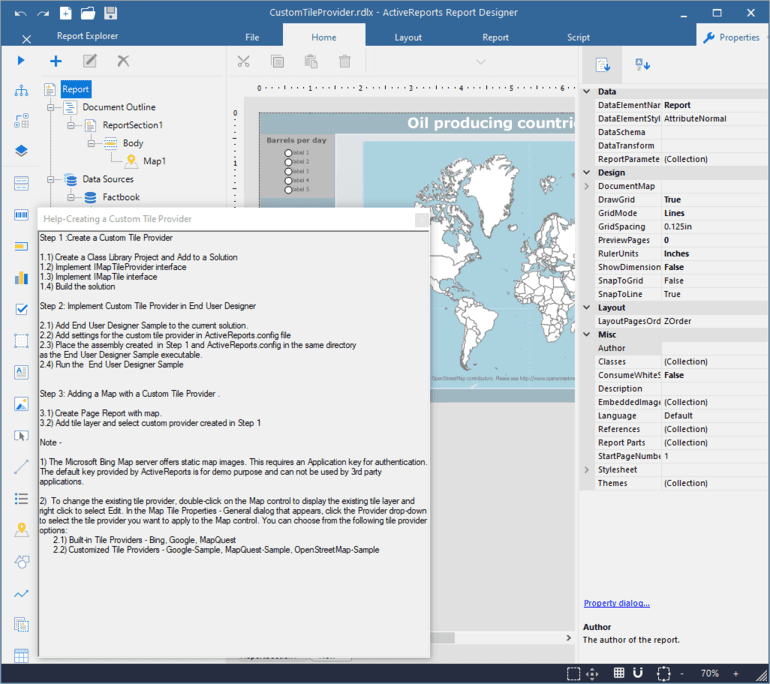Click the Edit pencil icon in Explorer
Image resolution: width=770 pixels, height=684 pixels.
pos(89,61)
